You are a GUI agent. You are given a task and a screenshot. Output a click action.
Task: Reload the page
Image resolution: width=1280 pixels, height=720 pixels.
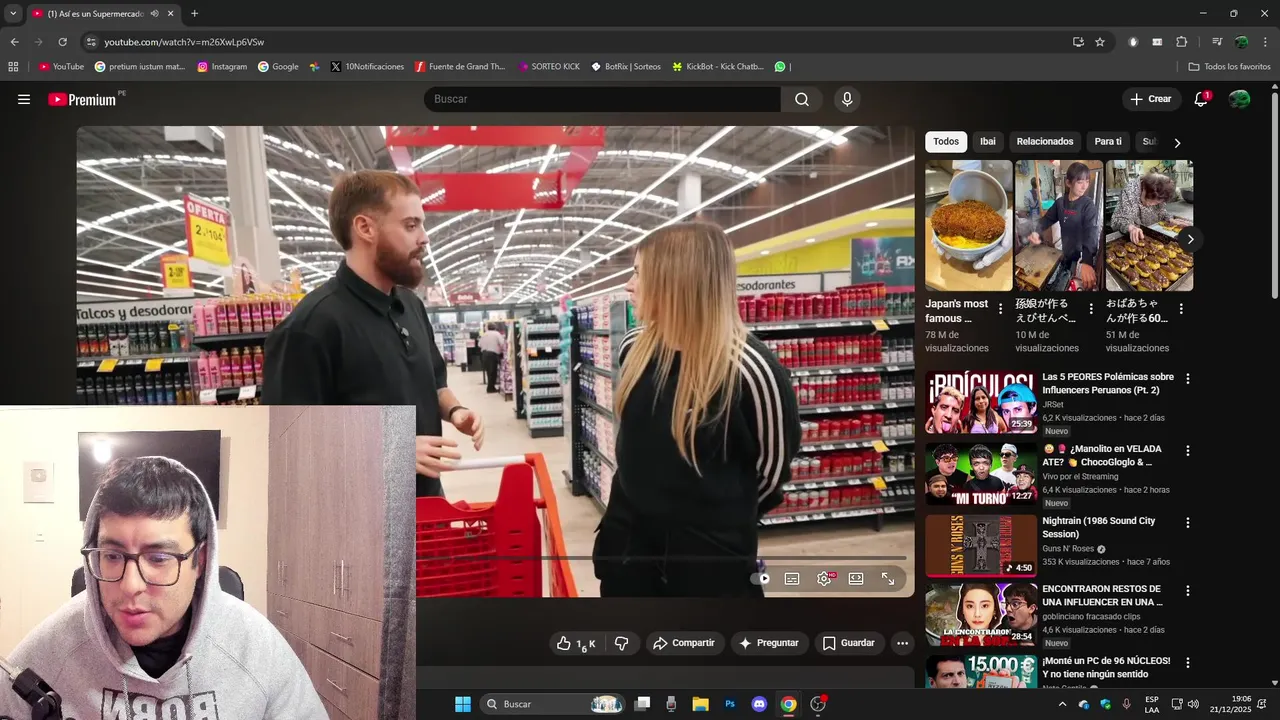[62, 42]
